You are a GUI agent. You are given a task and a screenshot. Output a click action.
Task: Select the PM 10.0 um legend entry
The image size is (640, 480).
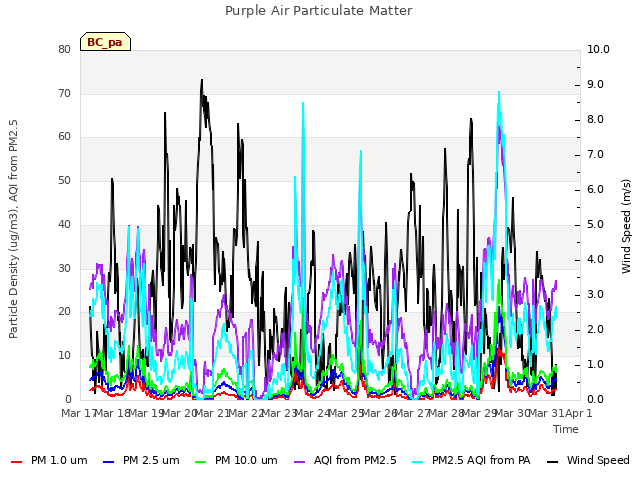(x=236, y=460)
